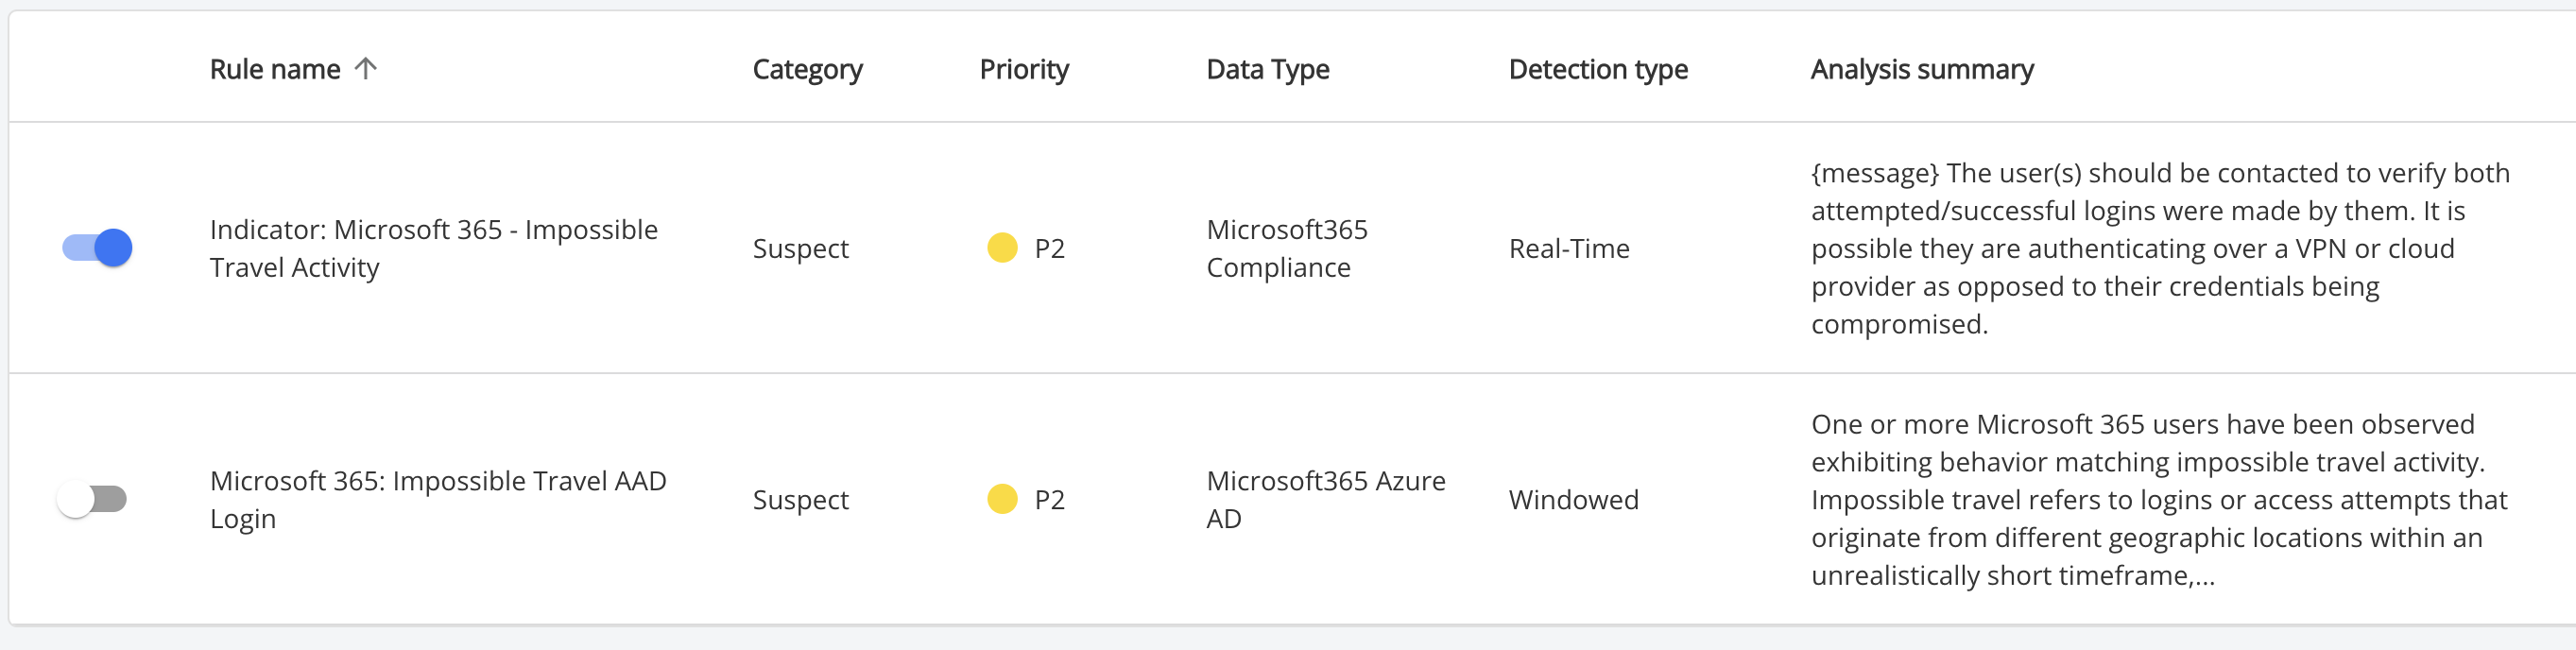Click the 'Windowed' detection type cell
The width and height of the screenshot is (2576, 650).
pyautogui.click(x=1573, y=499)
